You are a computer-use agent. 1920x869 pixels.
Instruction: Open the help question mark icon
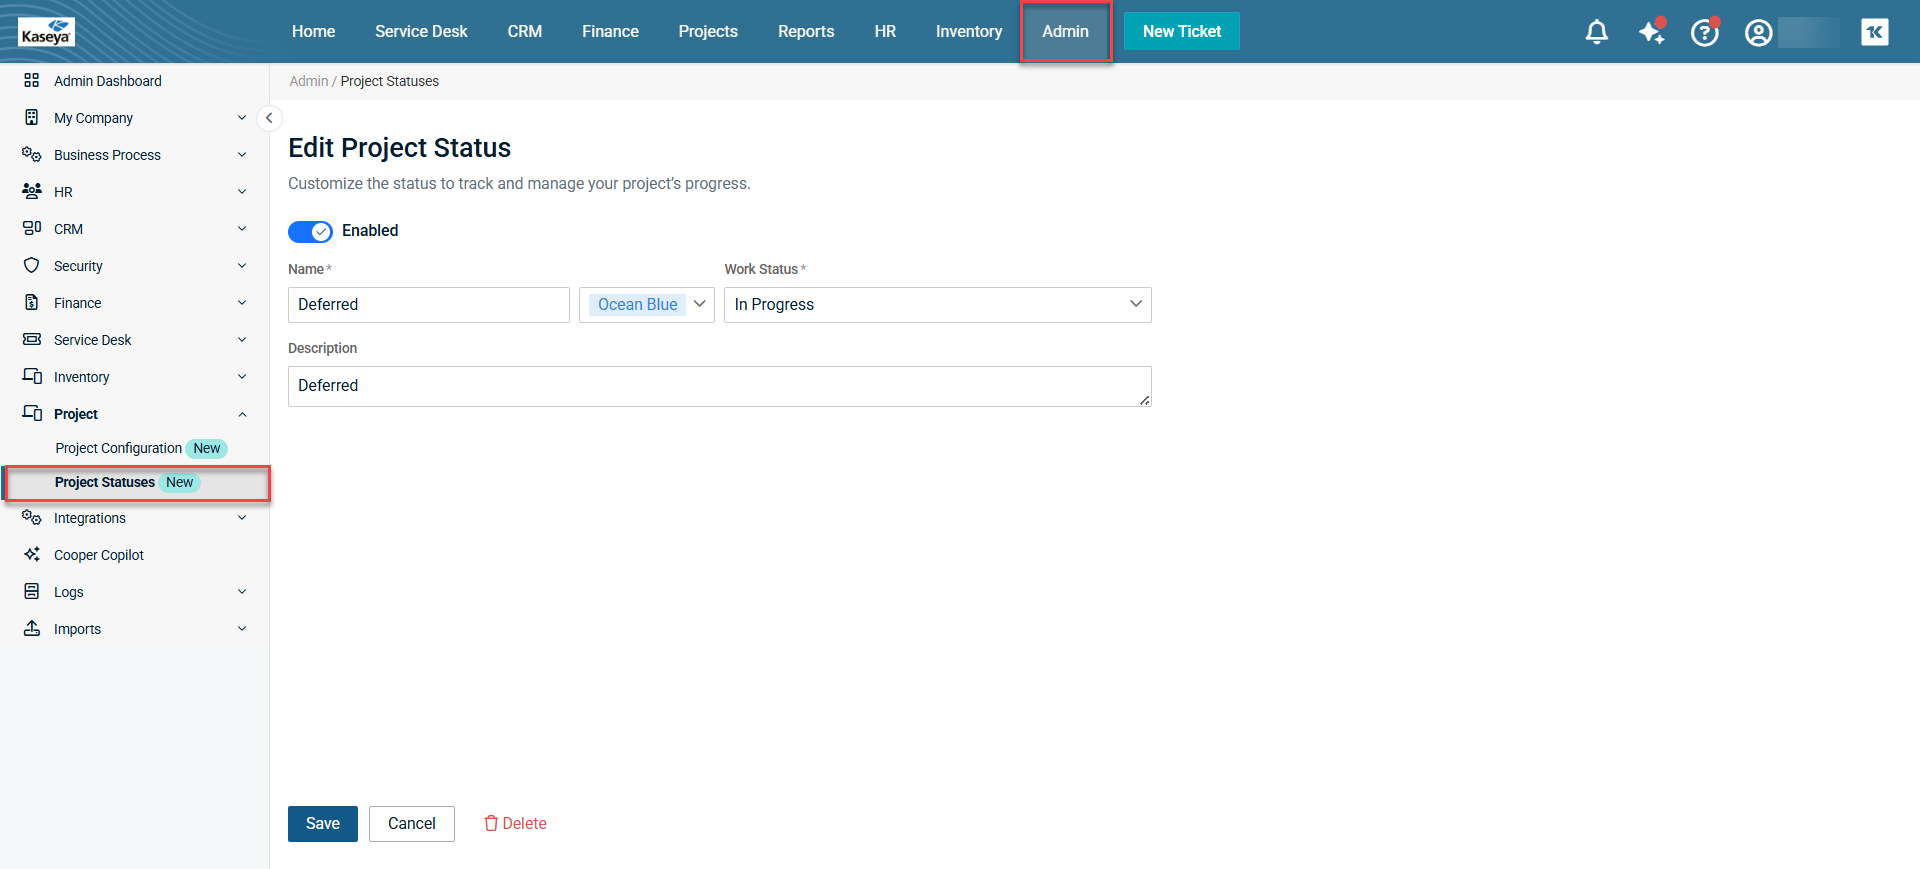[x=1704, y=33]
